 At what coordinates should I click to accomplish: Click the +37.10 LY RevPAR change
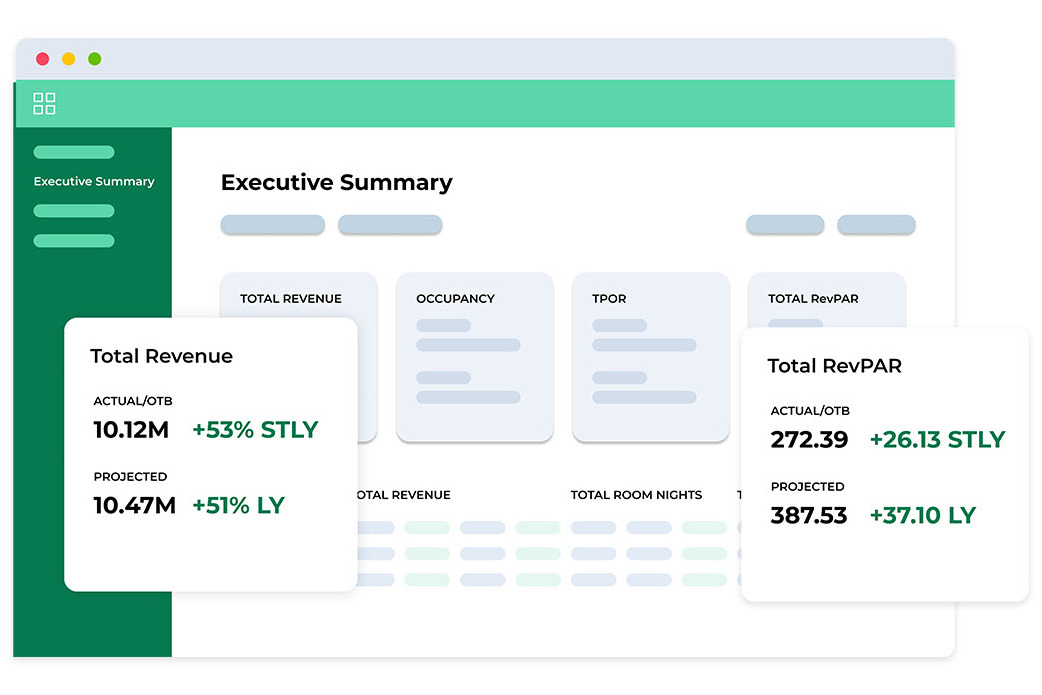pyautogui.click(x=922, y=516)
